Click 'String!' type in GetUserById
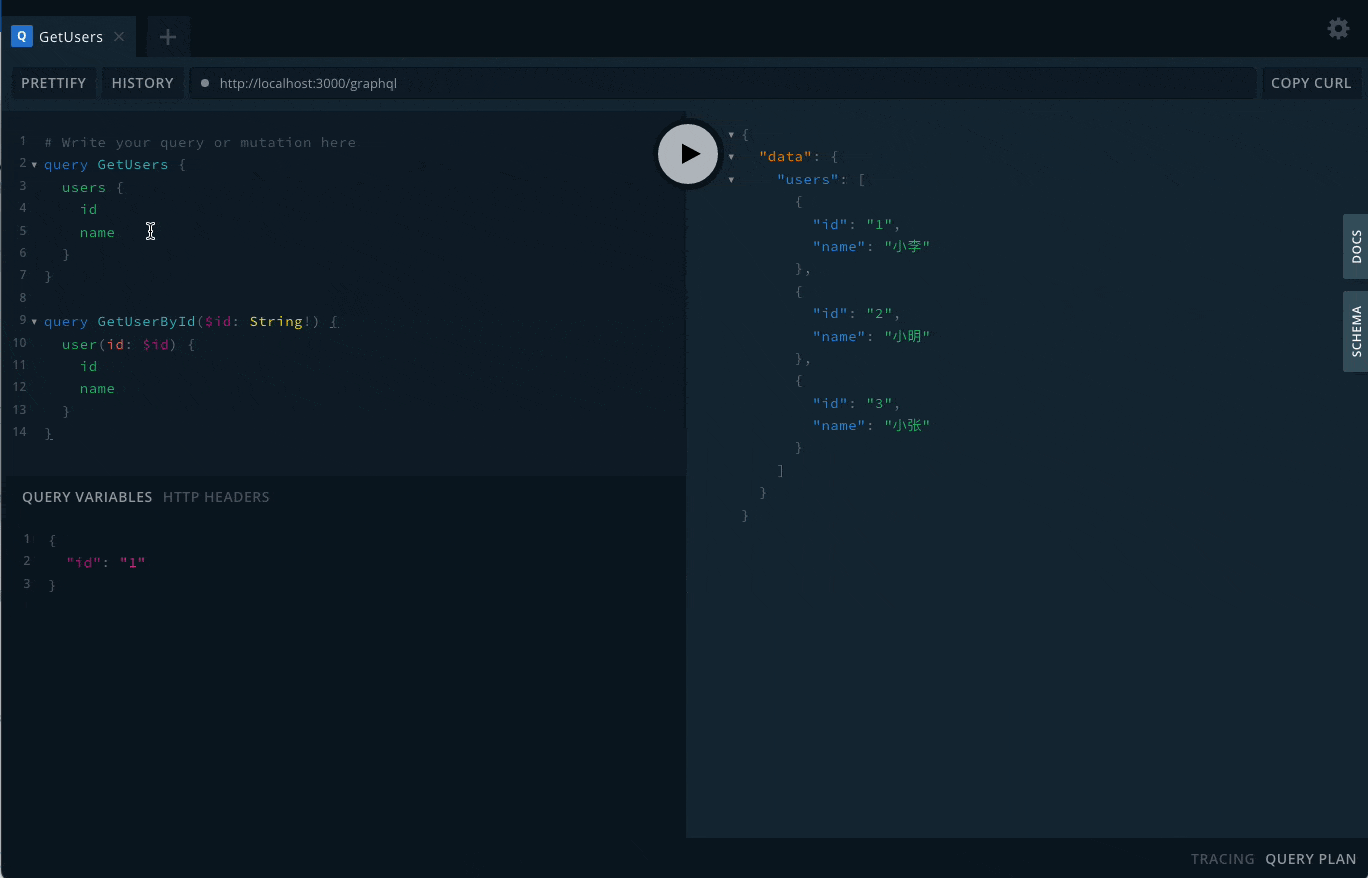The width and height of the screenshot is (1368, 878). point(284,321)
